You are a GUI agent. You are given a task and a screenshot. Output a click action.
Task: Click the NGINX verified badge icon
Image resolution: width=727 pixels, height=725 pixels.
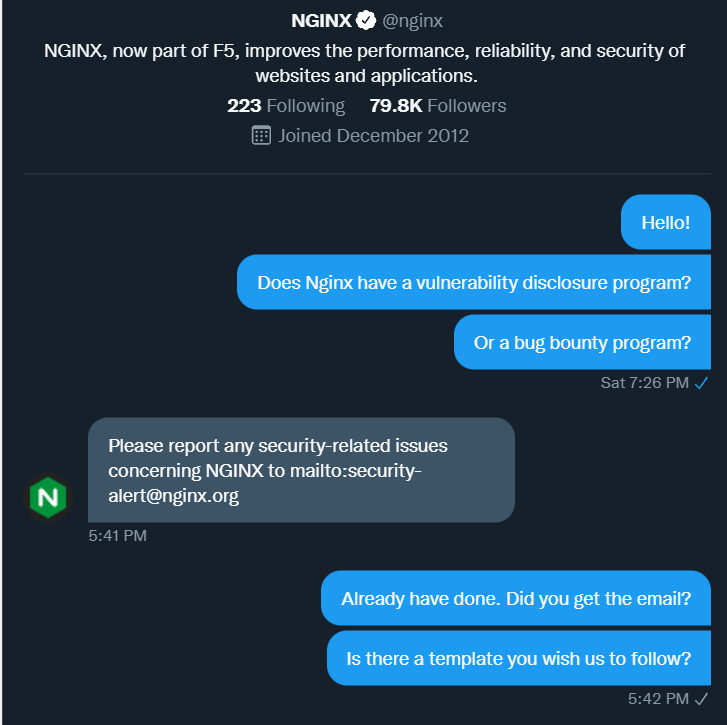(367, 20)
